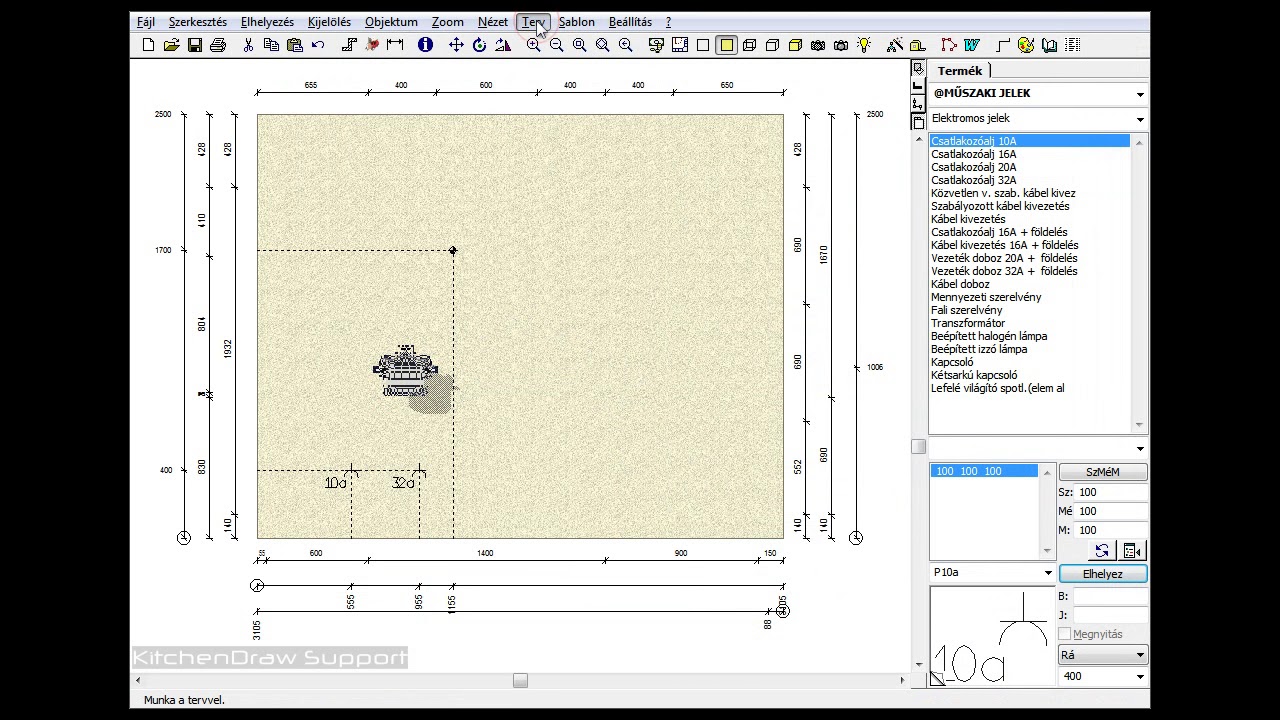Switch to the empty white square view

point(703,45)
